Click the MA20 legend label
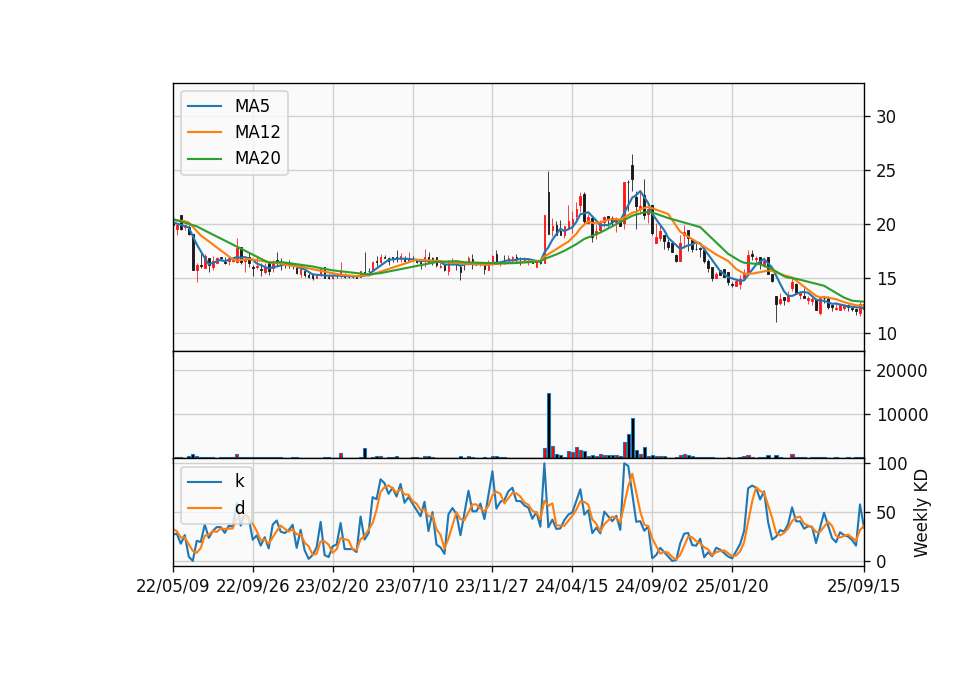This screenshot has width=960, height=690. point(257,158)
